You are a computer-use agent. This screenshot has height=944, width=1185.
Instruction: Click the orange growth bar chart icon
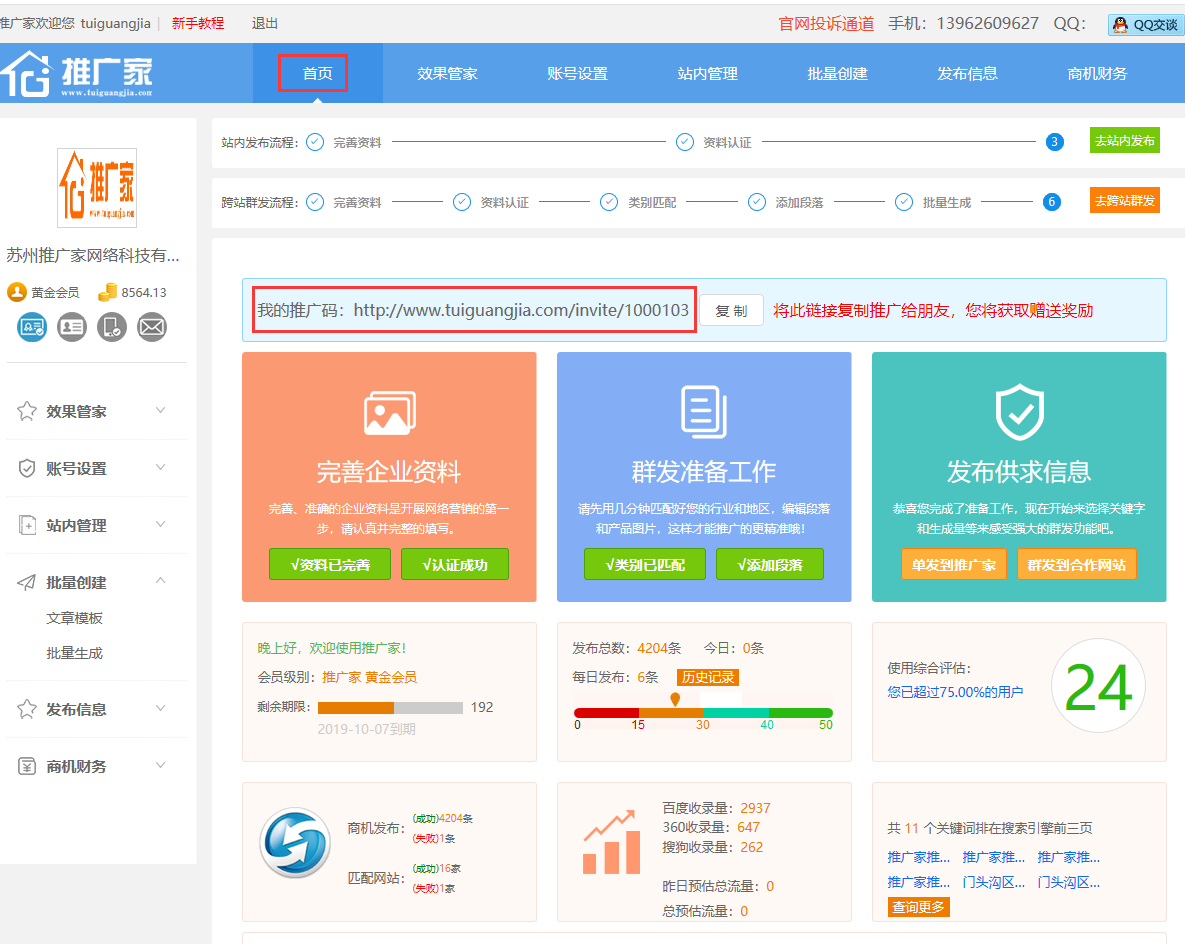[611, 843]
